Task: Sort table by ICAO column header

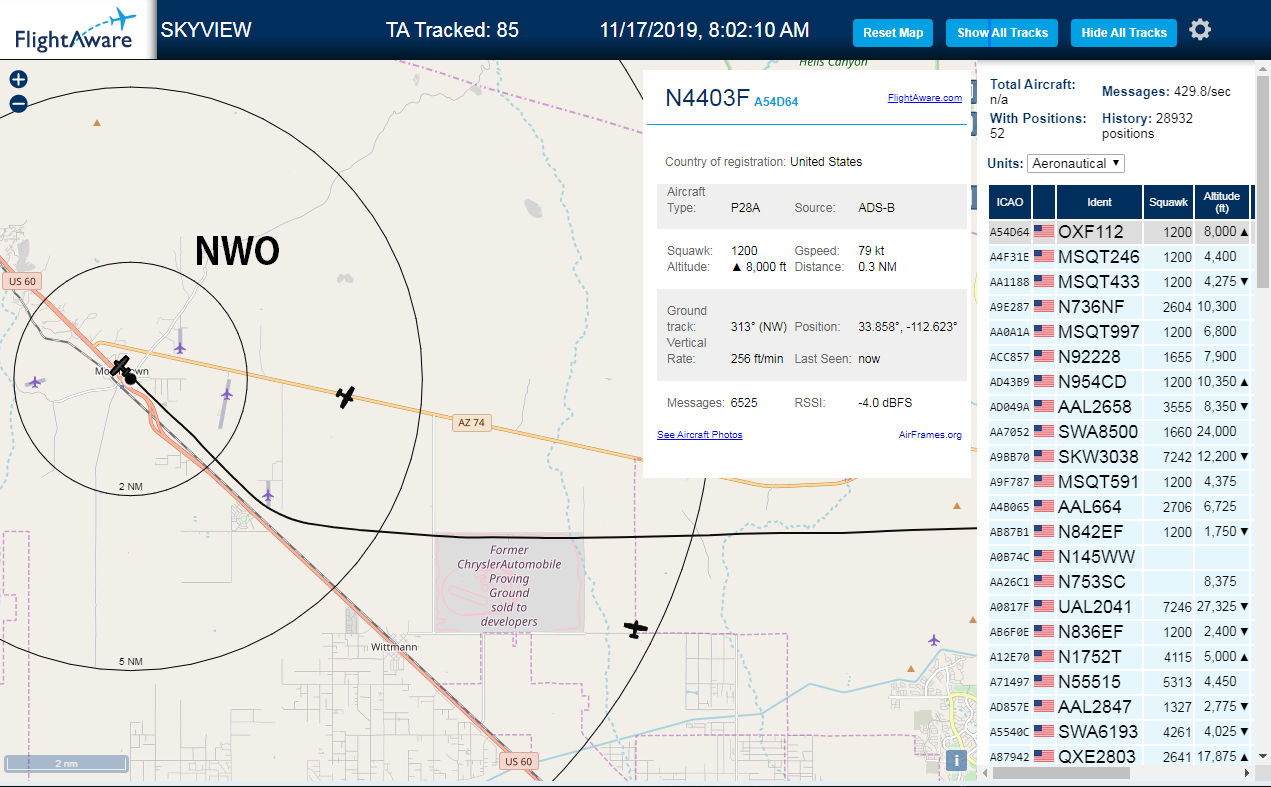Action: [x=1010, y=202]
